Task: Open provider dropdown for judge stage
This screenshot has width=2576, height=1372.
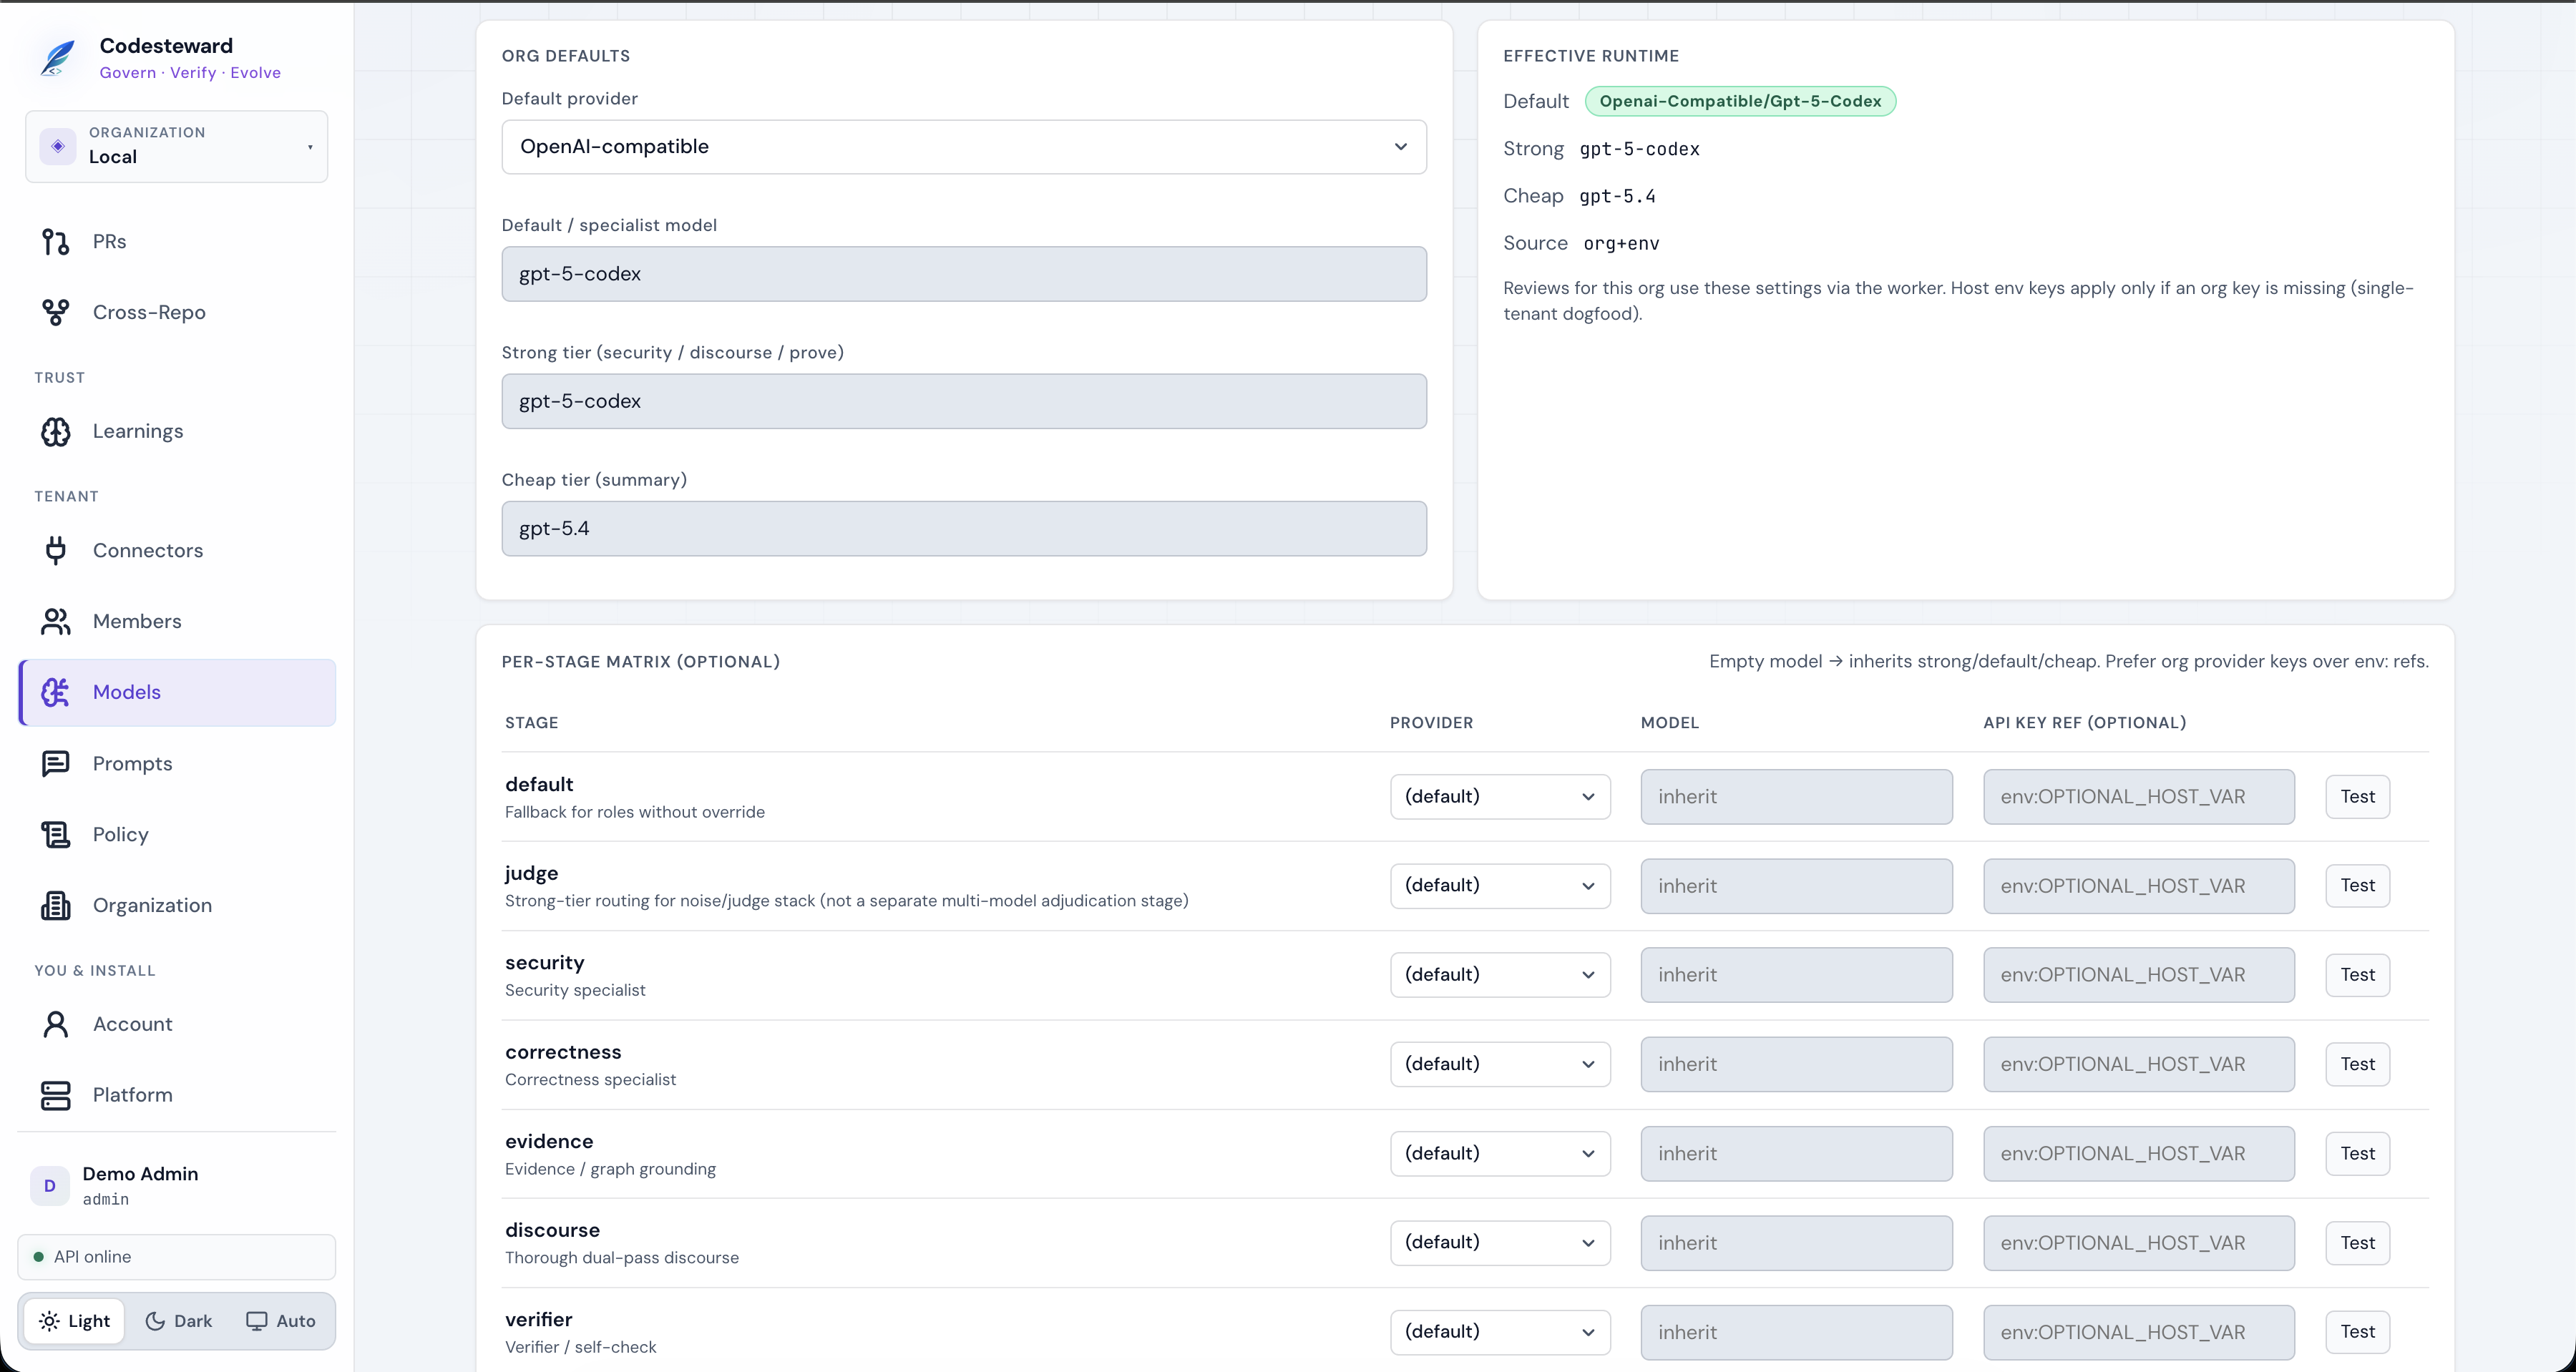Action: 1500,886
